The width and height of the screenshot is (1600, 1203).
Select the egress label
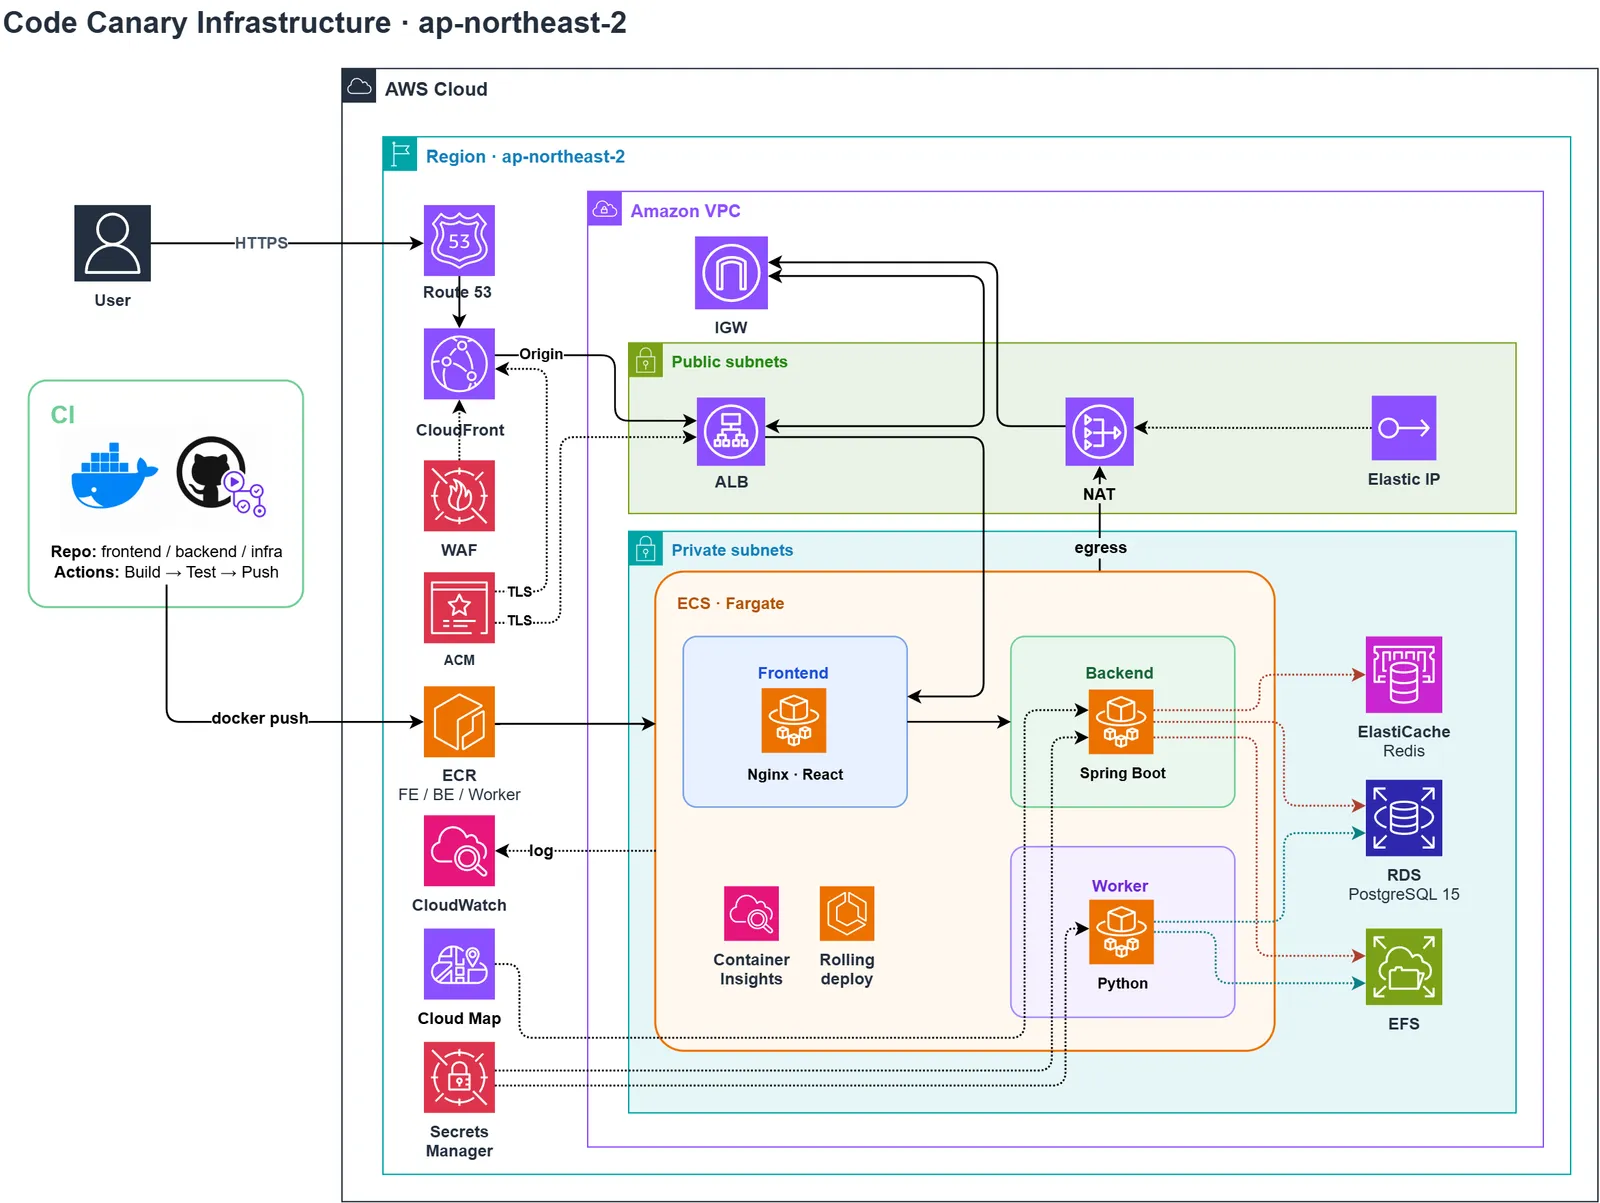pos(1100,548)
